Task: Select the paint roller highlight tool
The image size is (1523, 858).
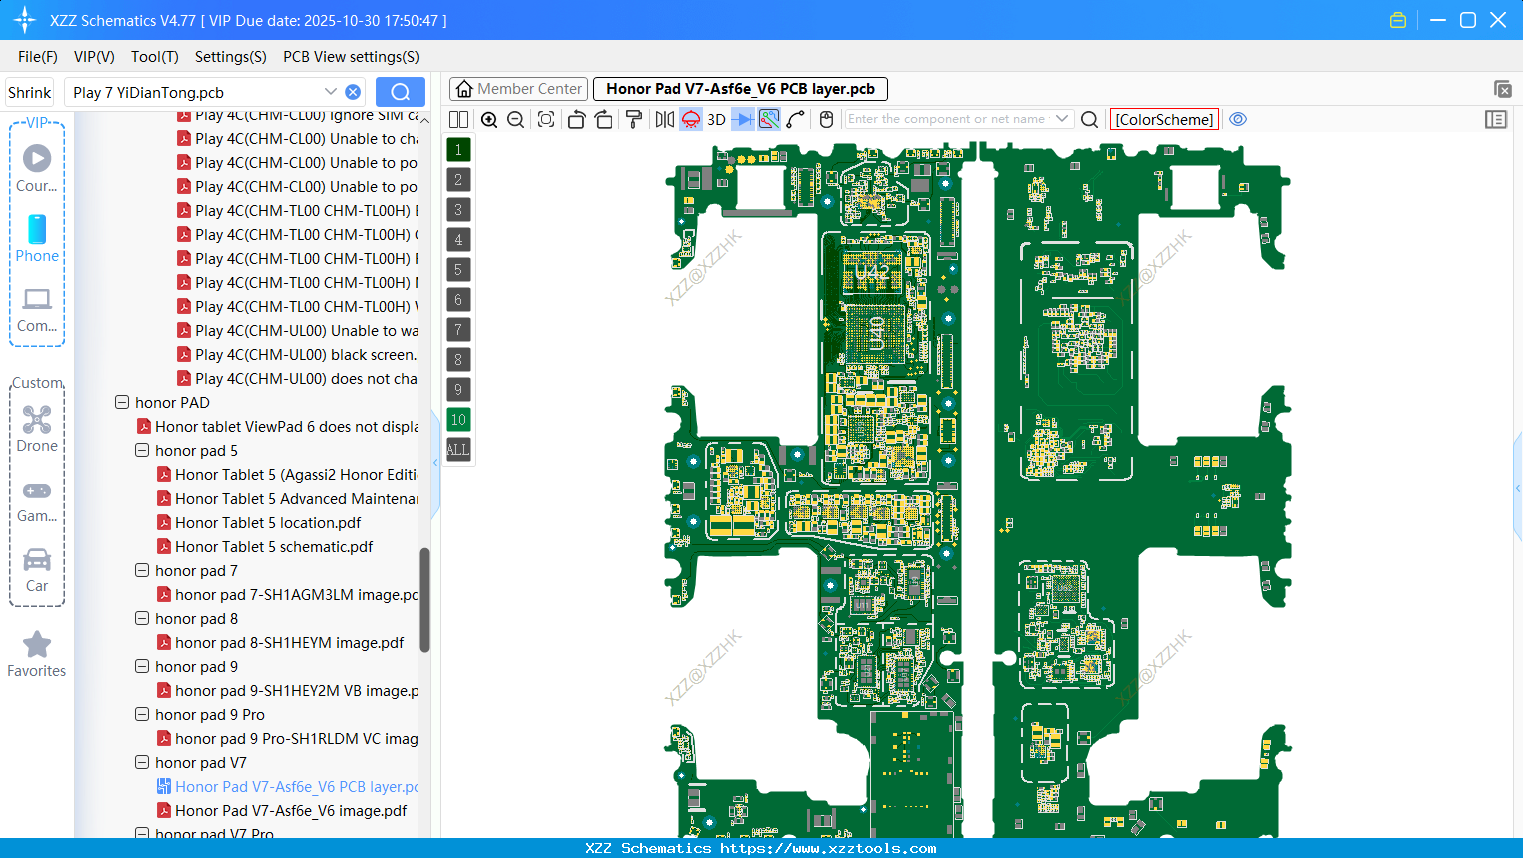Action: [x=634, y=119]
